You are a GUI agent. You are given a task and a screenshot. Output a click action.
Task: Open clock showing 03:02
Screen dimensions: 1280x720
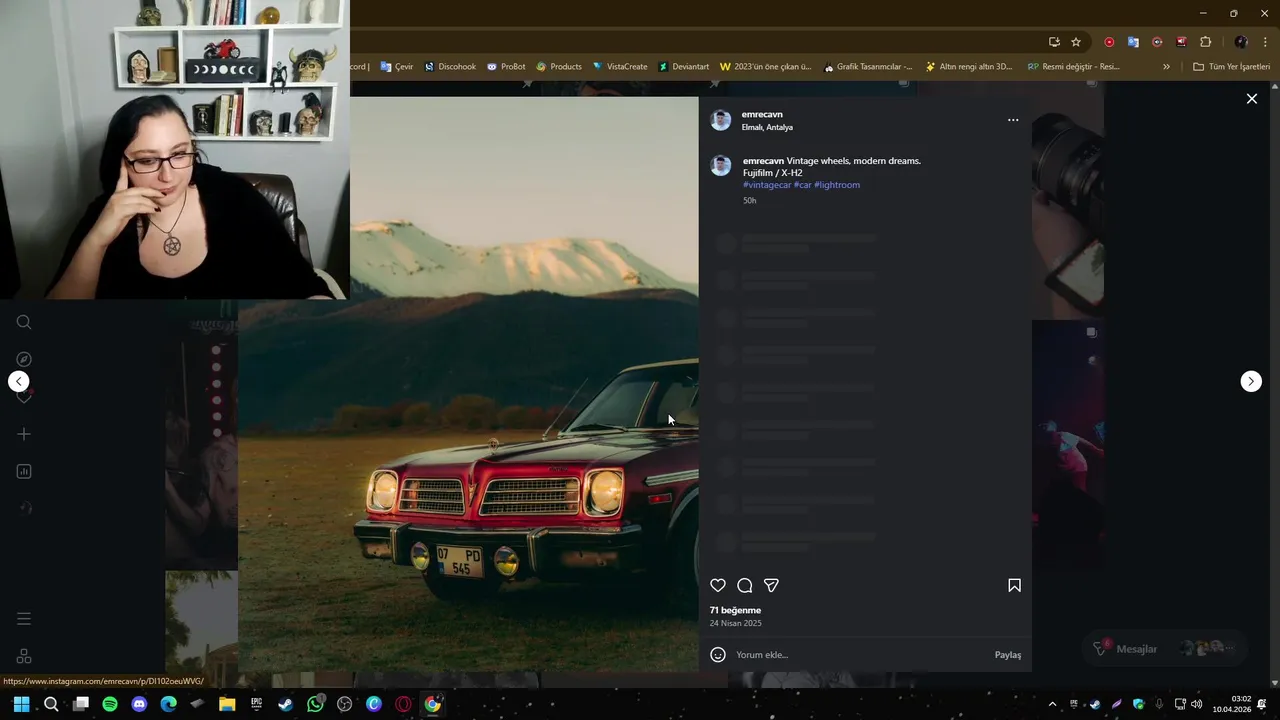(1232, 704)
